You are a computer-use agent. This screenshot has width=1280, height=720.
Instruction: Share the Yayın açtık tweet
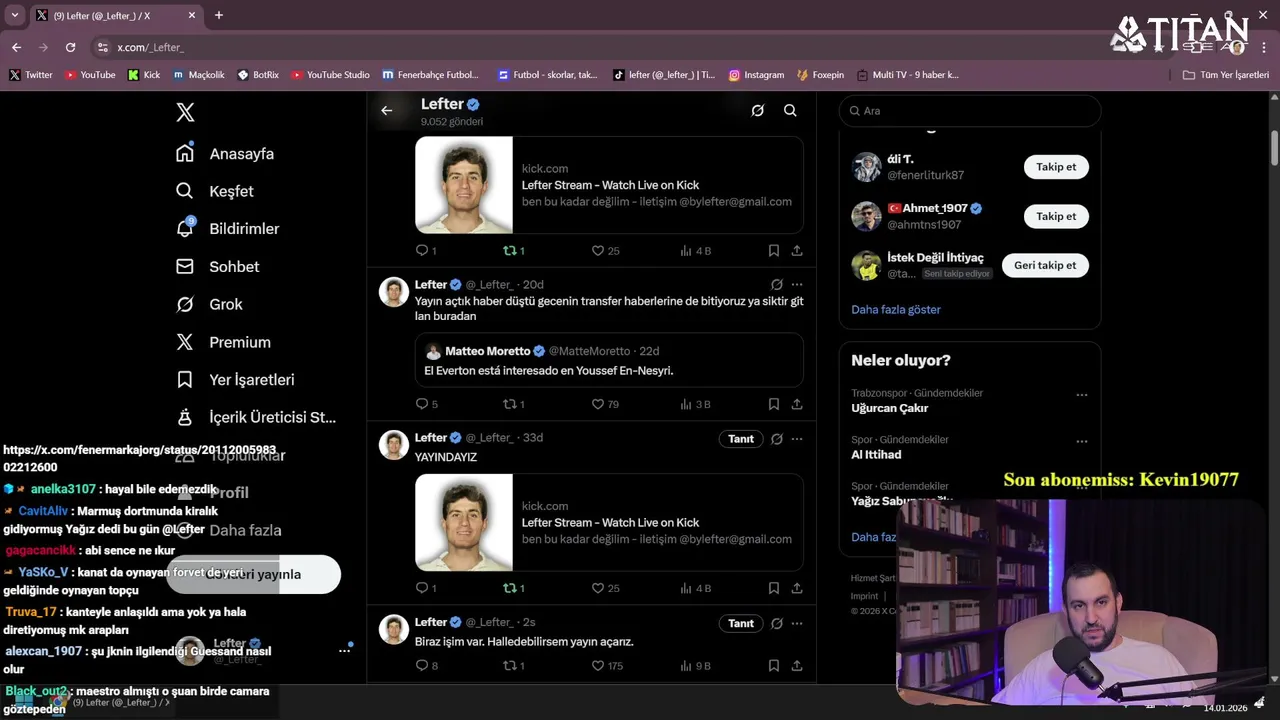[x=797, y=404]
